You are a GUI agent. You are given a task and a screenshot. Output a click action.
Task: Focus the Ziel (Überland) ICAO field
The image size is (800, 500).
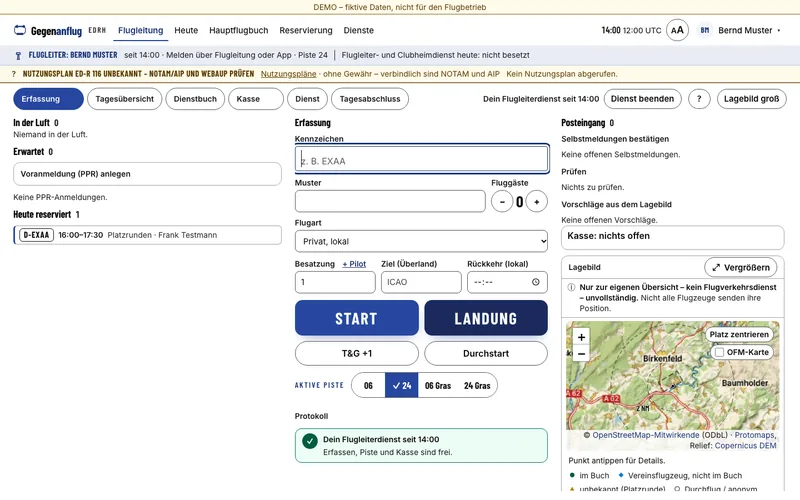[421, 282]
